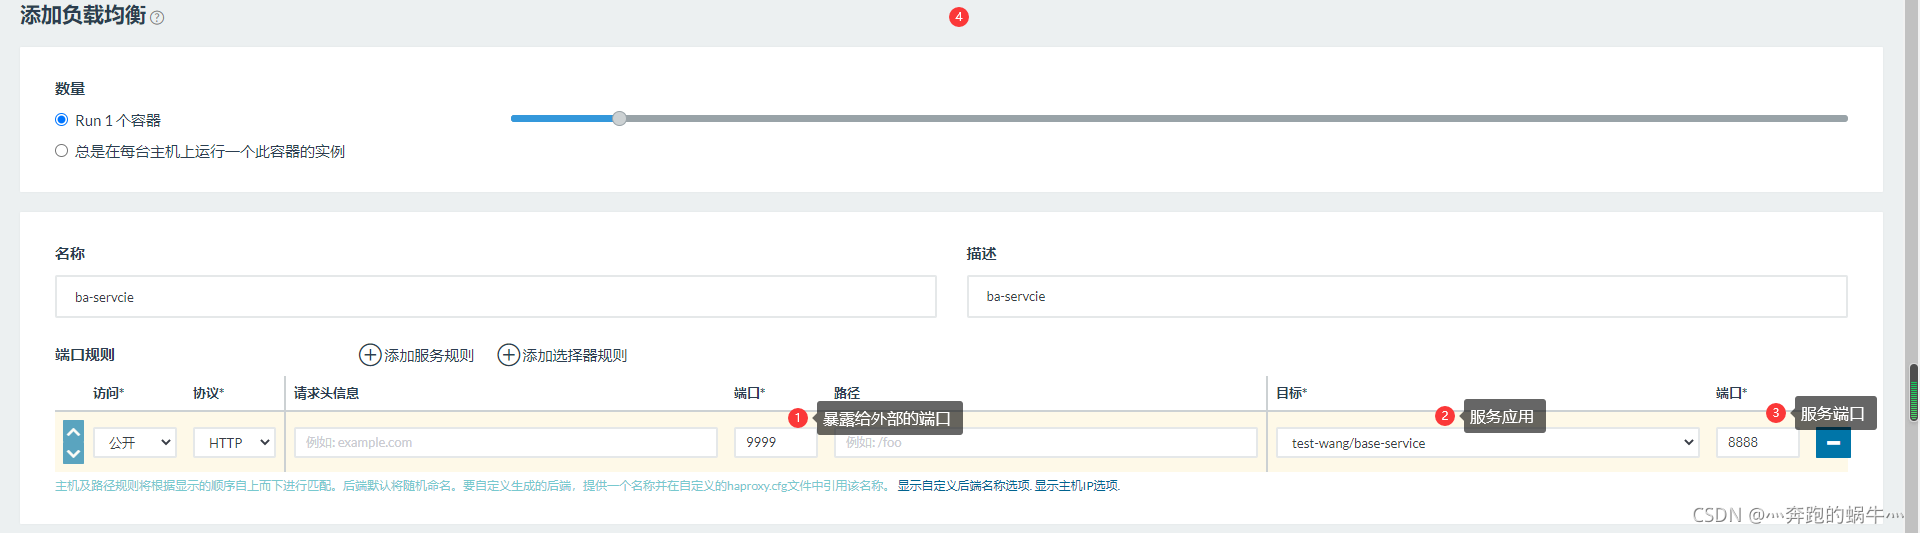
Task: Focus the target port field with 8888
Action: point(1757,442)
